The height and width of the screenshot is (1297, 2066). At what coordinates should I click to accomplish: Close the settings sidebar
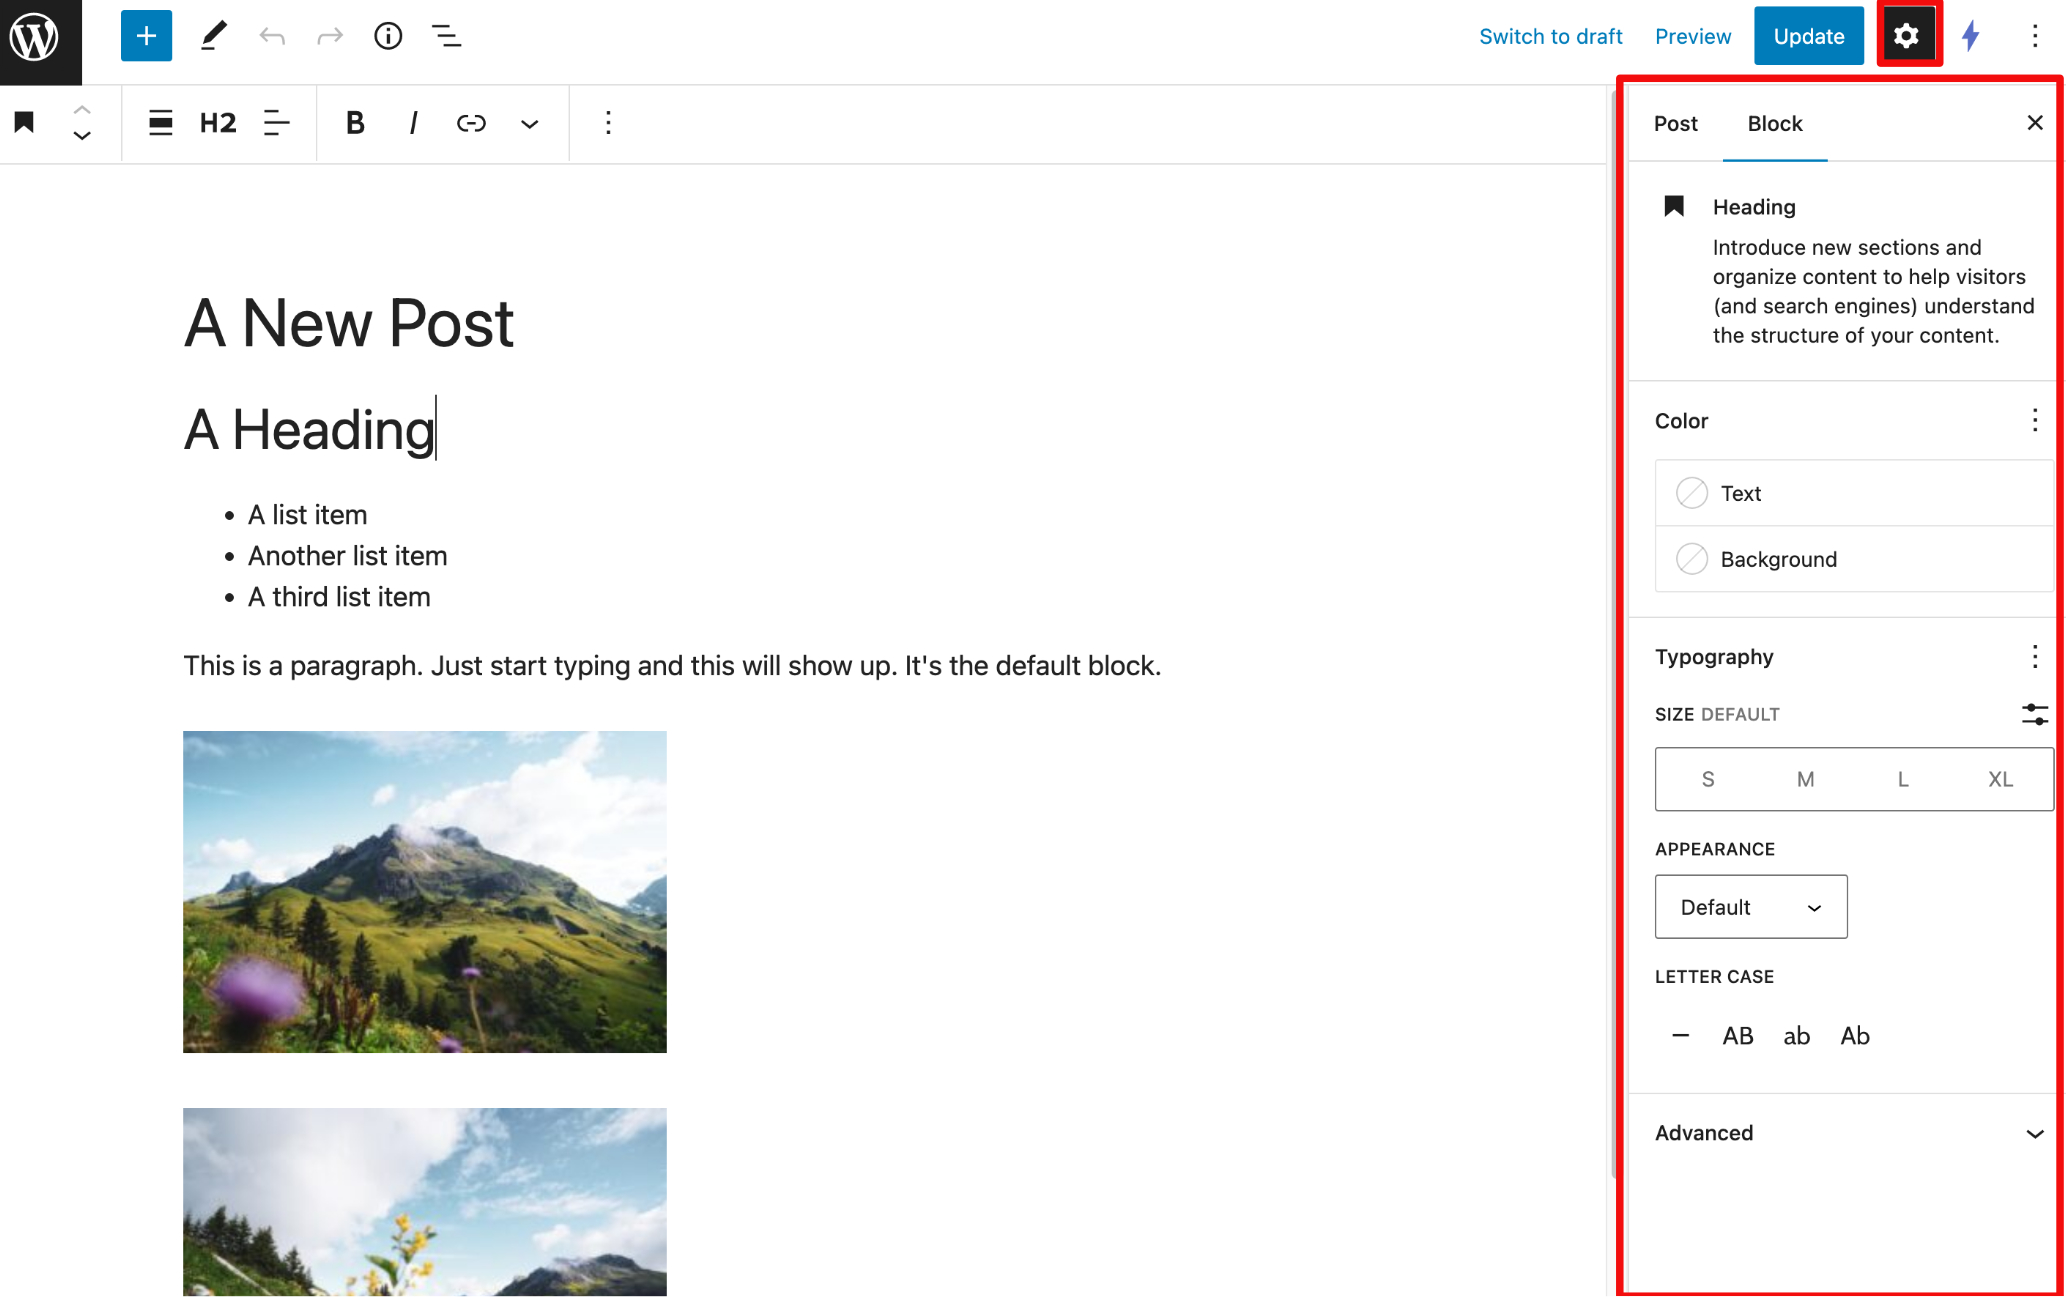coord(2034,123)
